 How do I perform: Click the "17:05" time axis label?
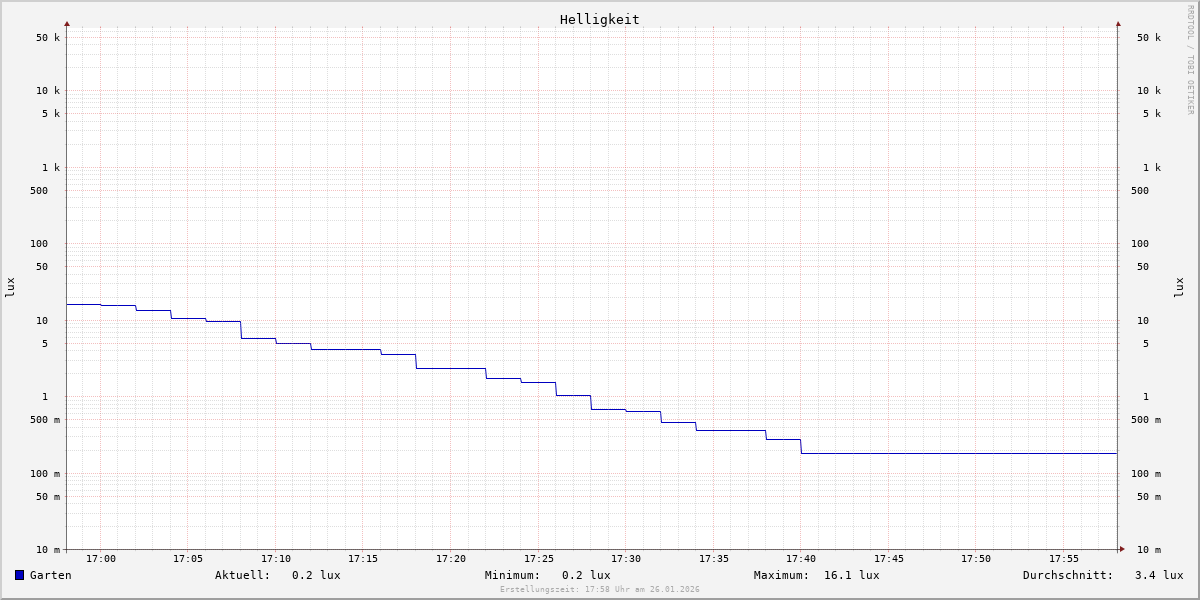pyautogui.click(x=188, y=558)
